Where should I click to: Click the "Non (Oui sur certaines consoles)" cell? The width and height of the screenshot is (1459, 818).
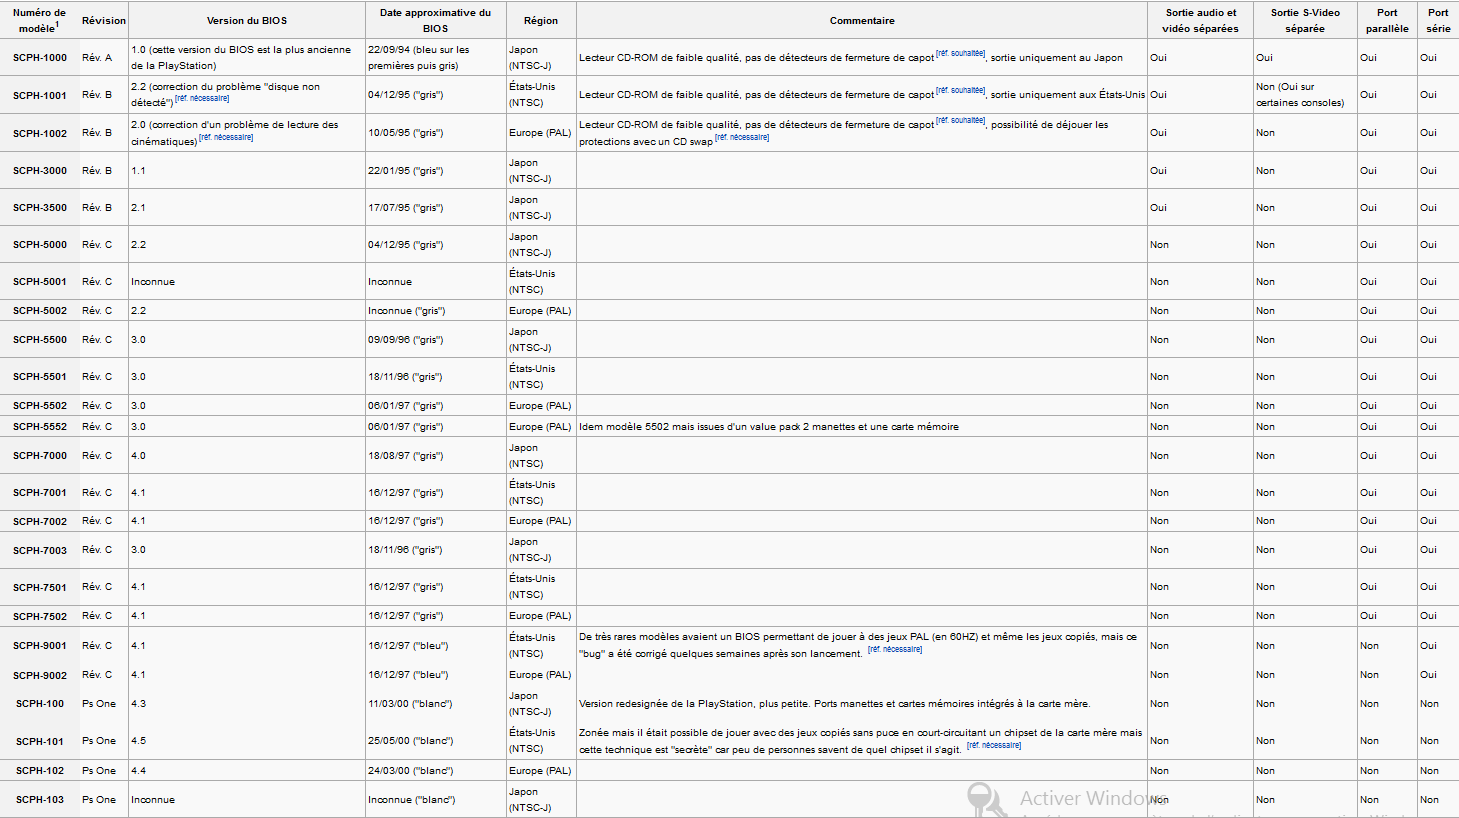[1305, 95]
